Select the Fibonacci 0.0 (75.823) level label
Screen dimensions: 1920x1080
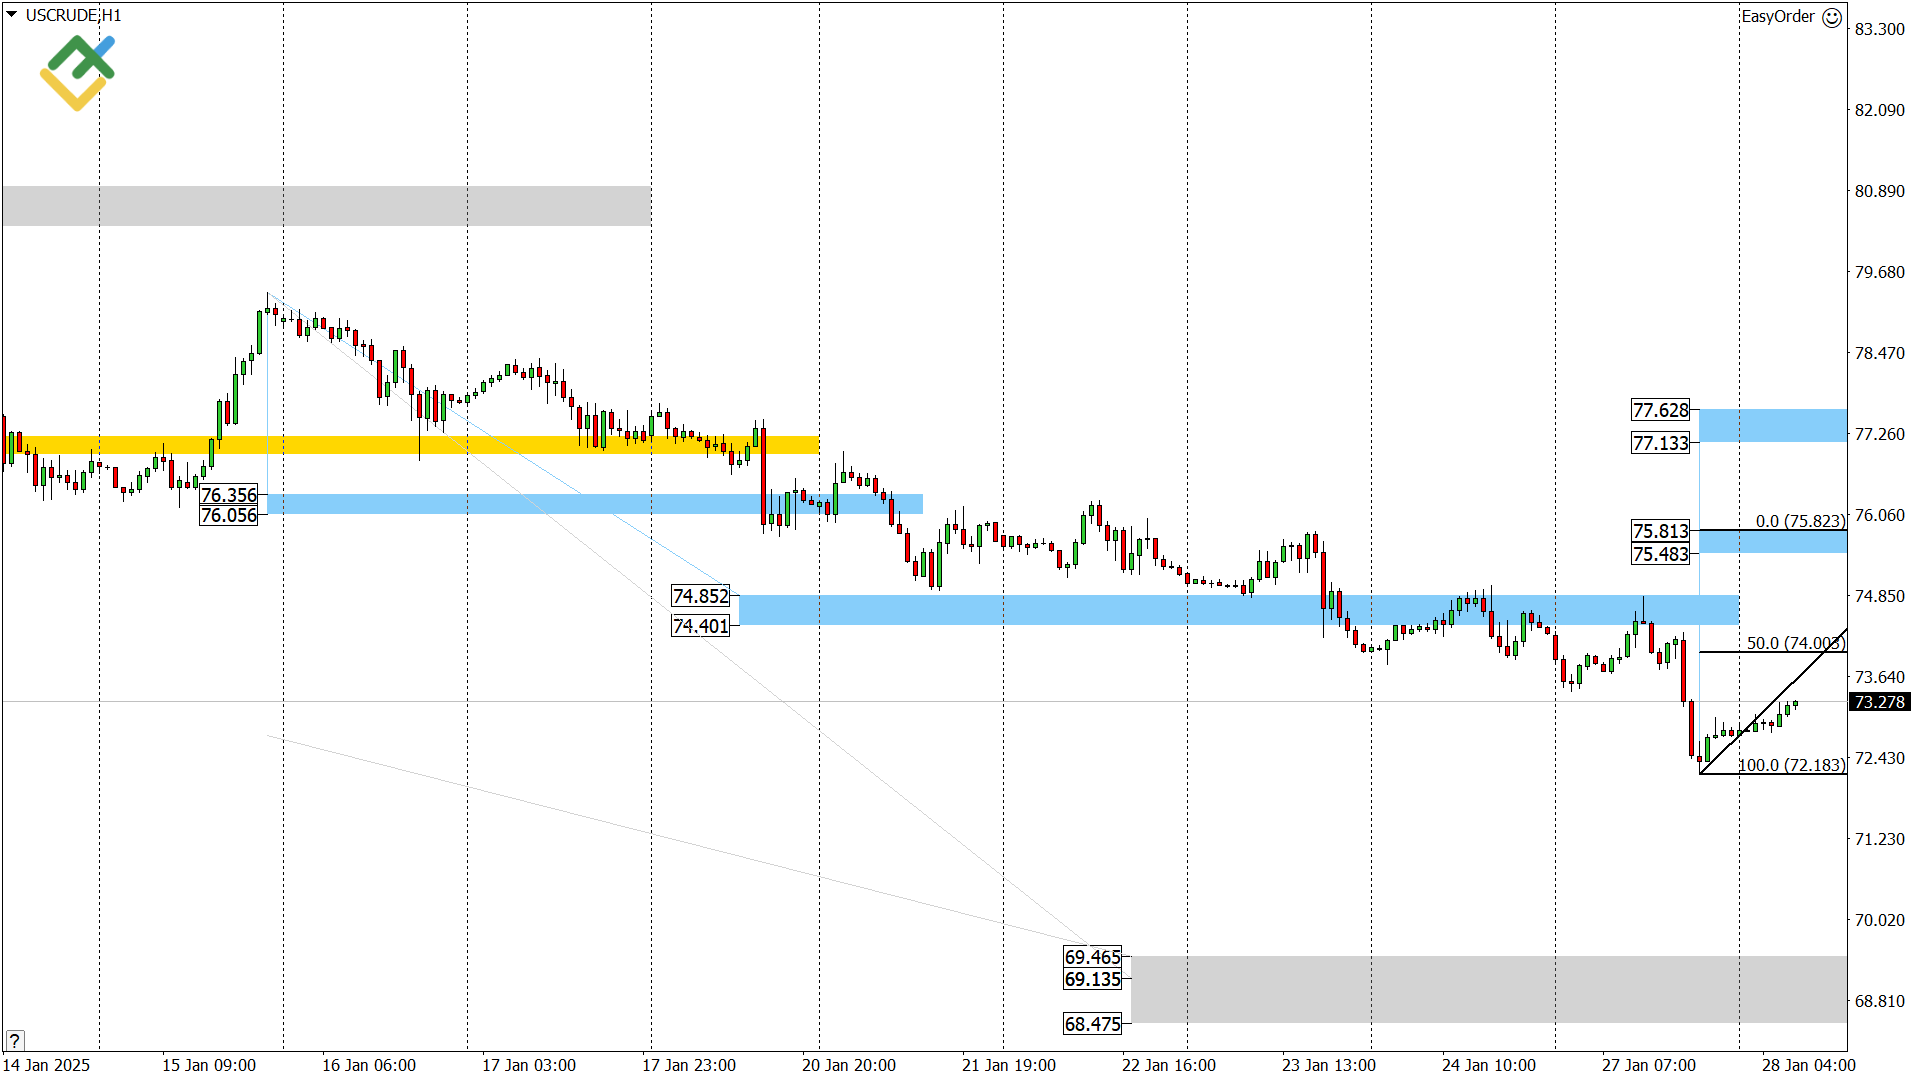[x=1799, y=521]
